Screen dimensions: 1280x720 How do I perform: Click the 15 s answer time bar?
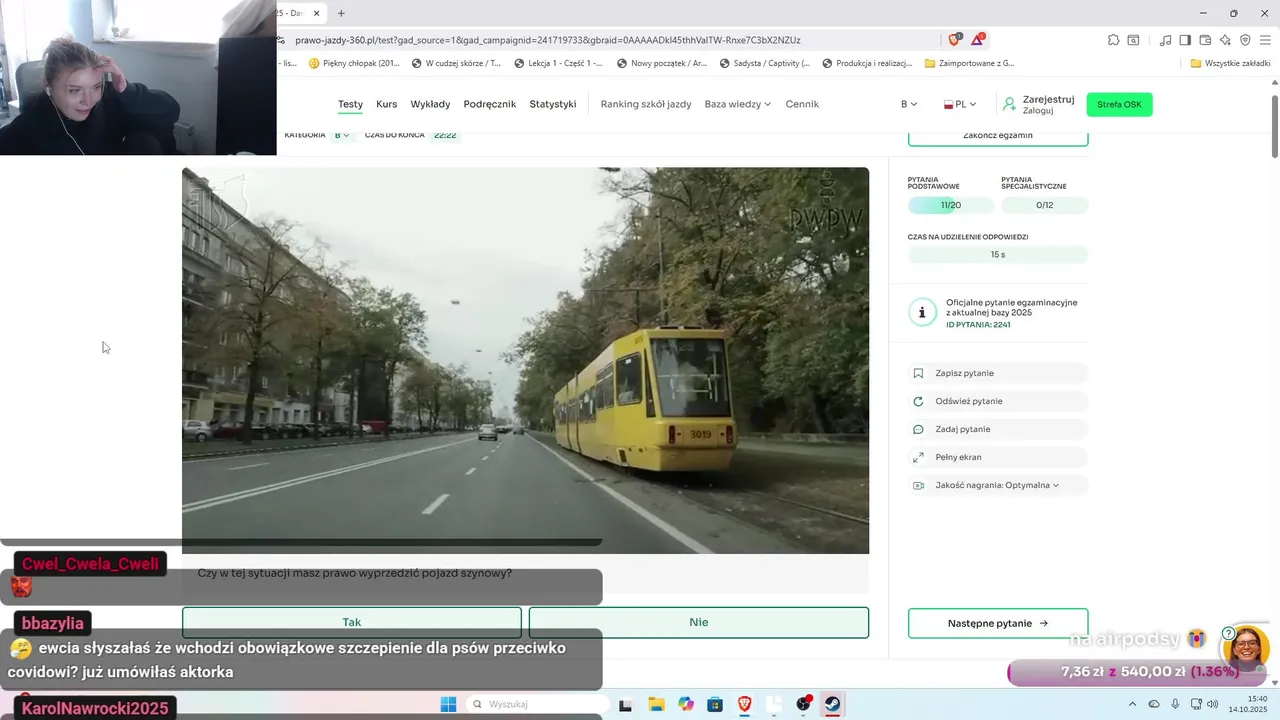pos(998,255)
